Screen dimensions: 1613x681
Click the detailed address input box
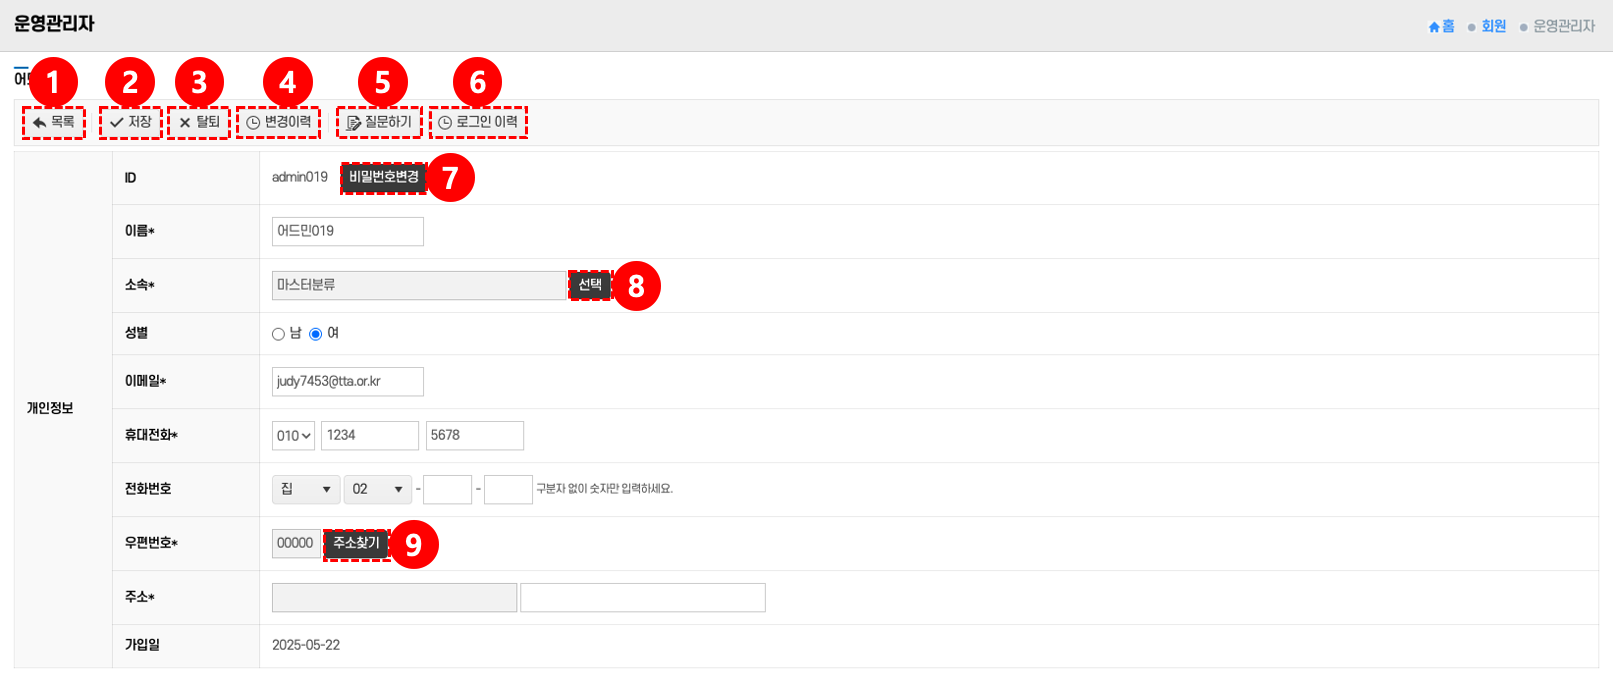(x=642, y=598)
